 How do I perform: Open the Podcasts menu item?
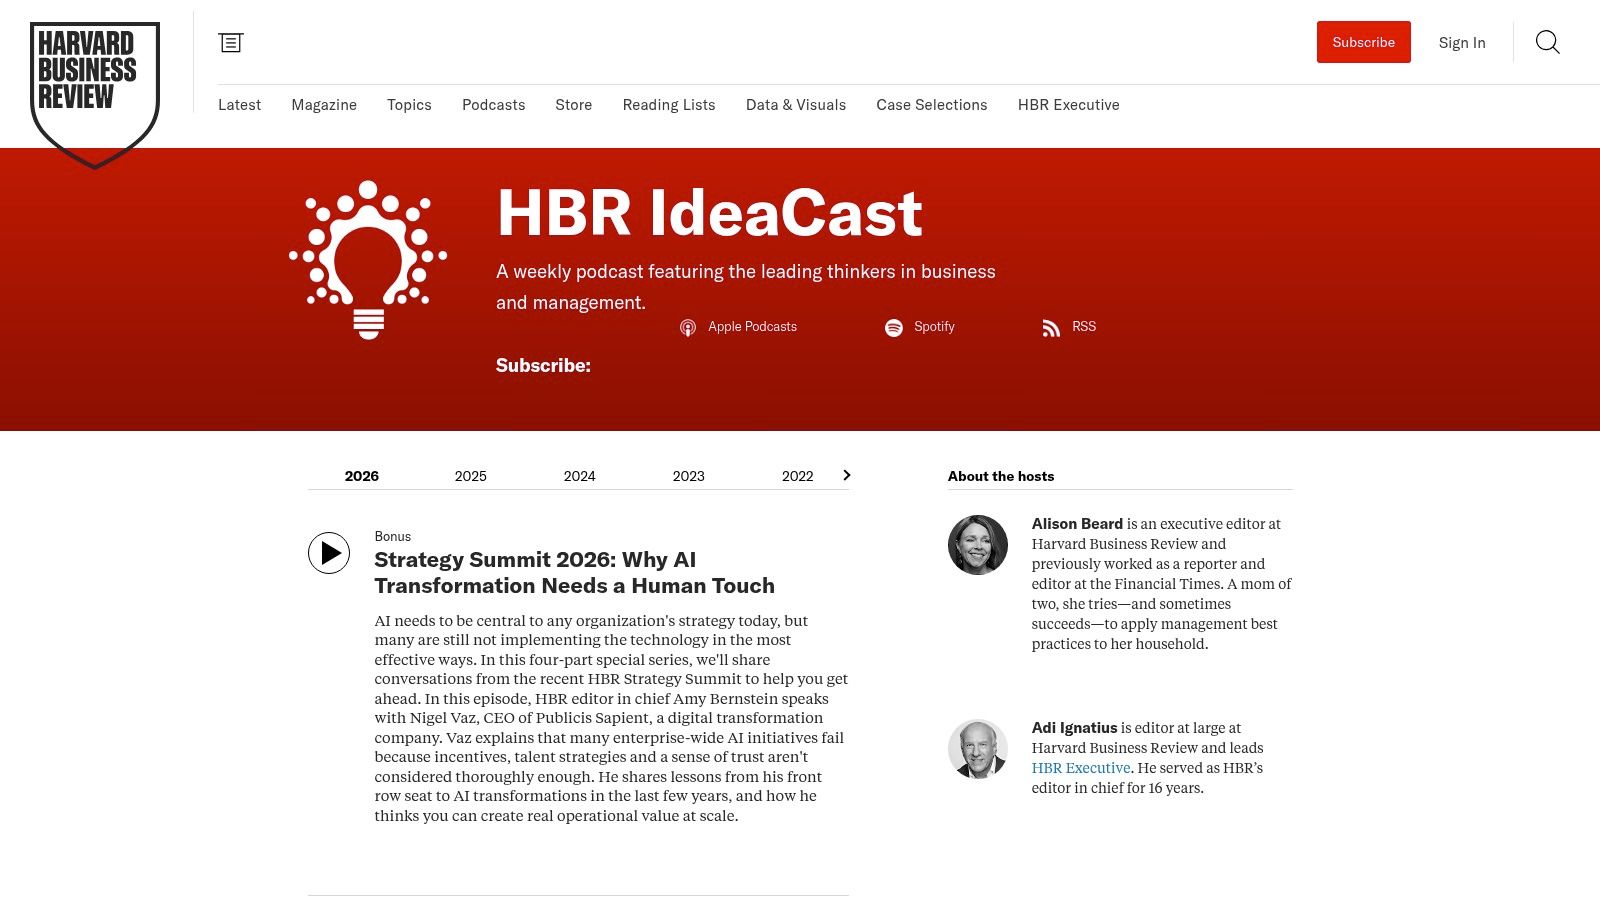pos(493,105)
